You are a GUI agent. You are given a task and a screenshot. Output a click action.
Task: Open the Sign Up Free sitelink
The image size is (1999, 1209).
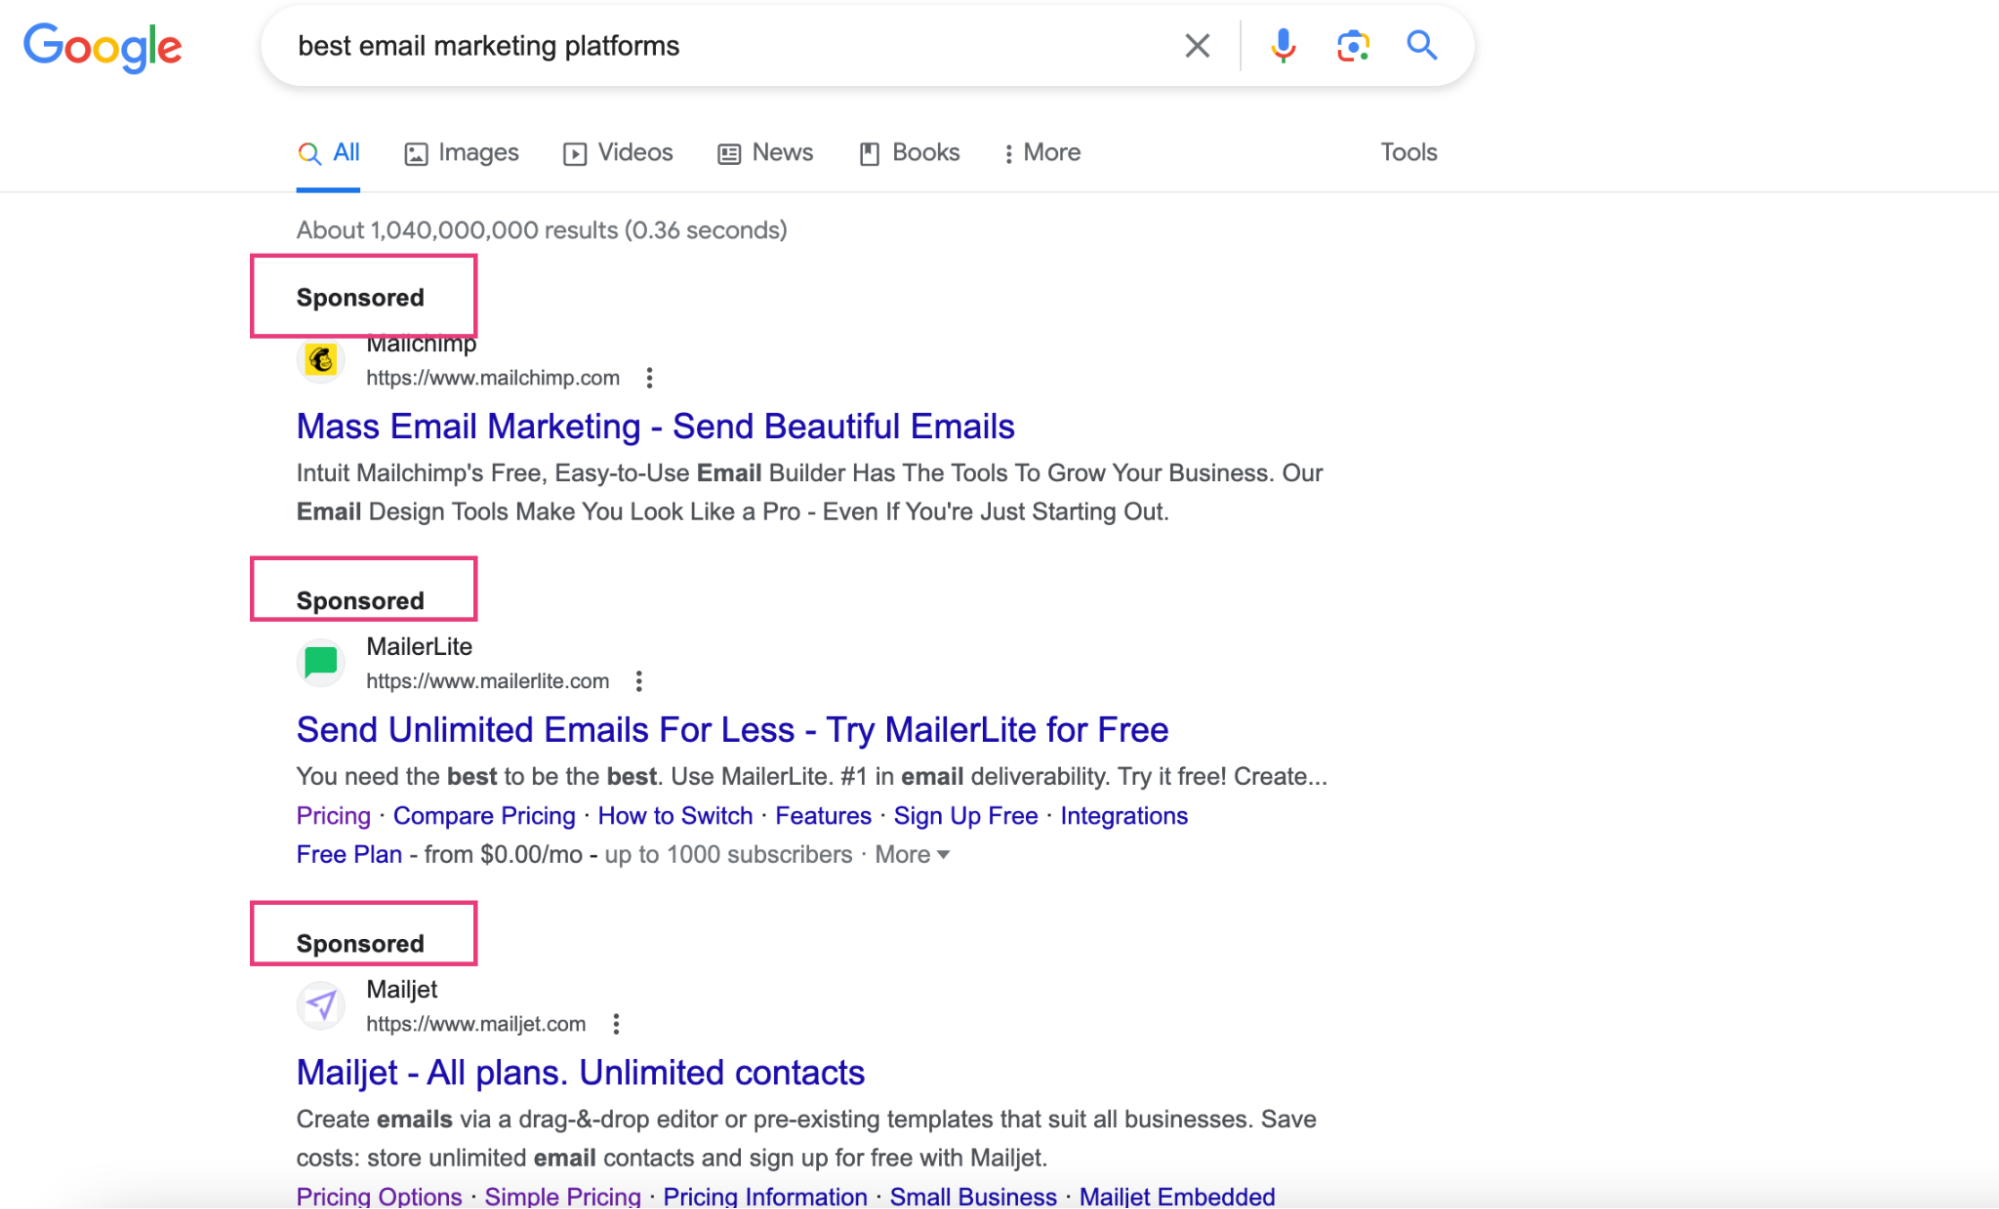[966, 816]
